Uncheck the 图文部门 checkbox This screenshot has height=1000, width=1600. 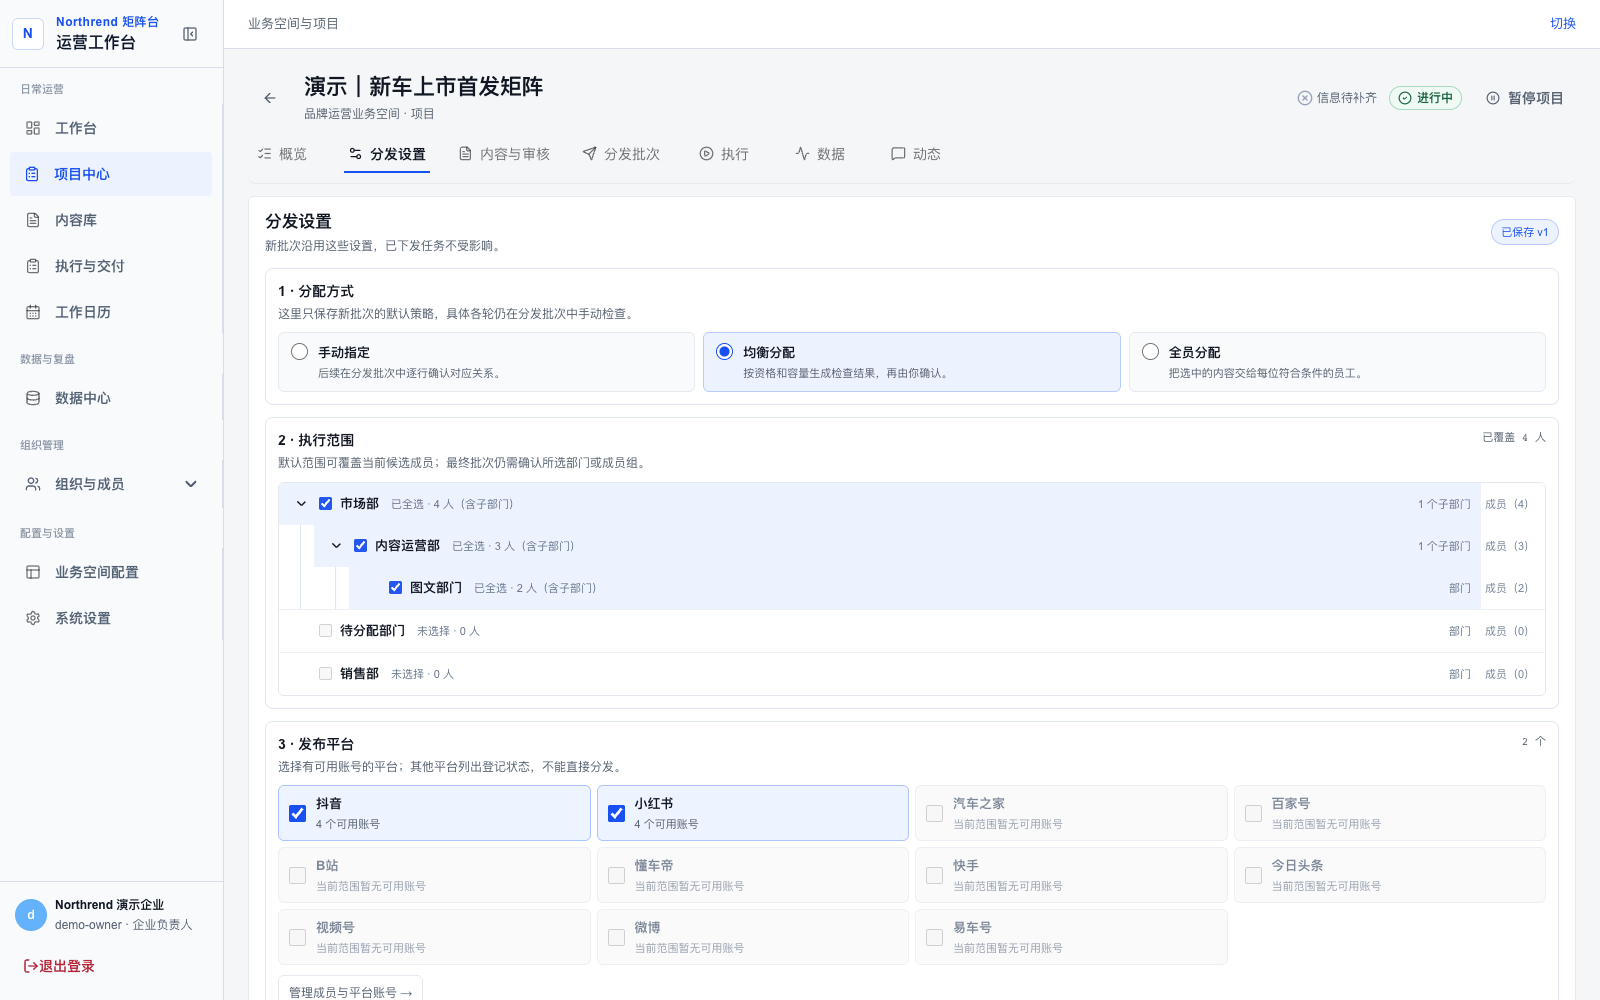(396, 588)
